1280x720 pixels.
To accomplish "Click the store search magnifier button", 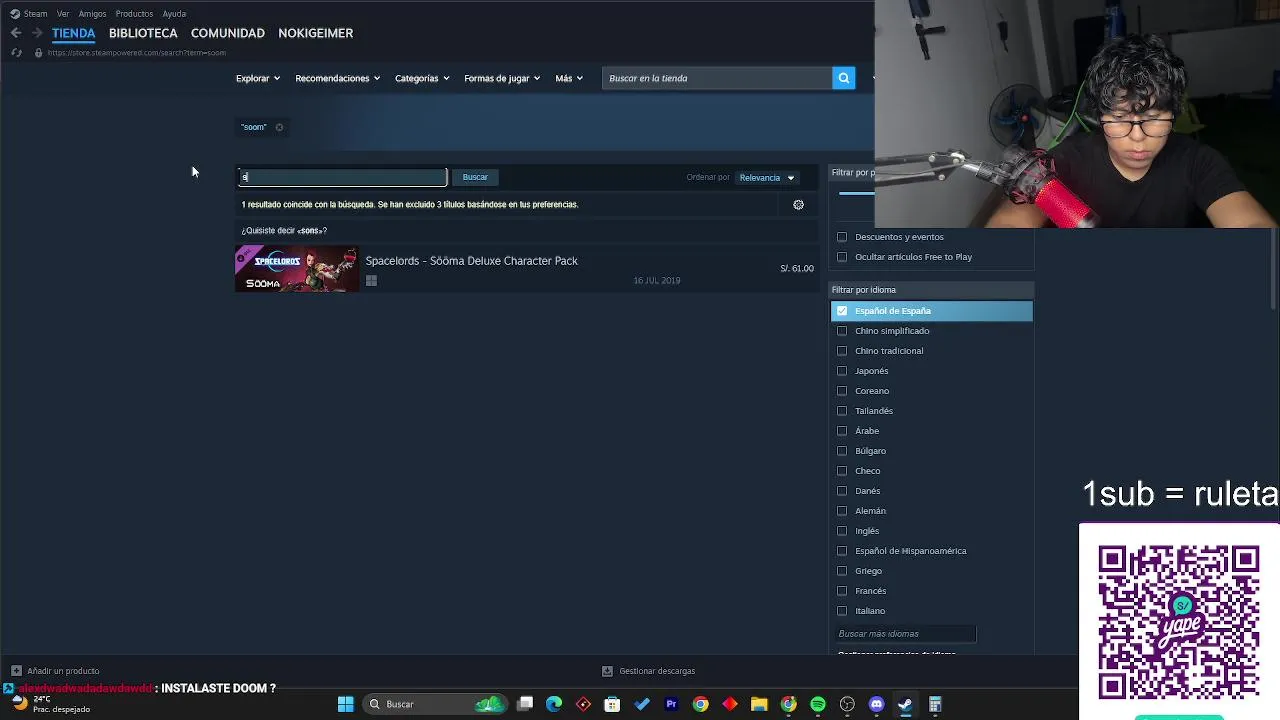I will [x=844, y=78].
